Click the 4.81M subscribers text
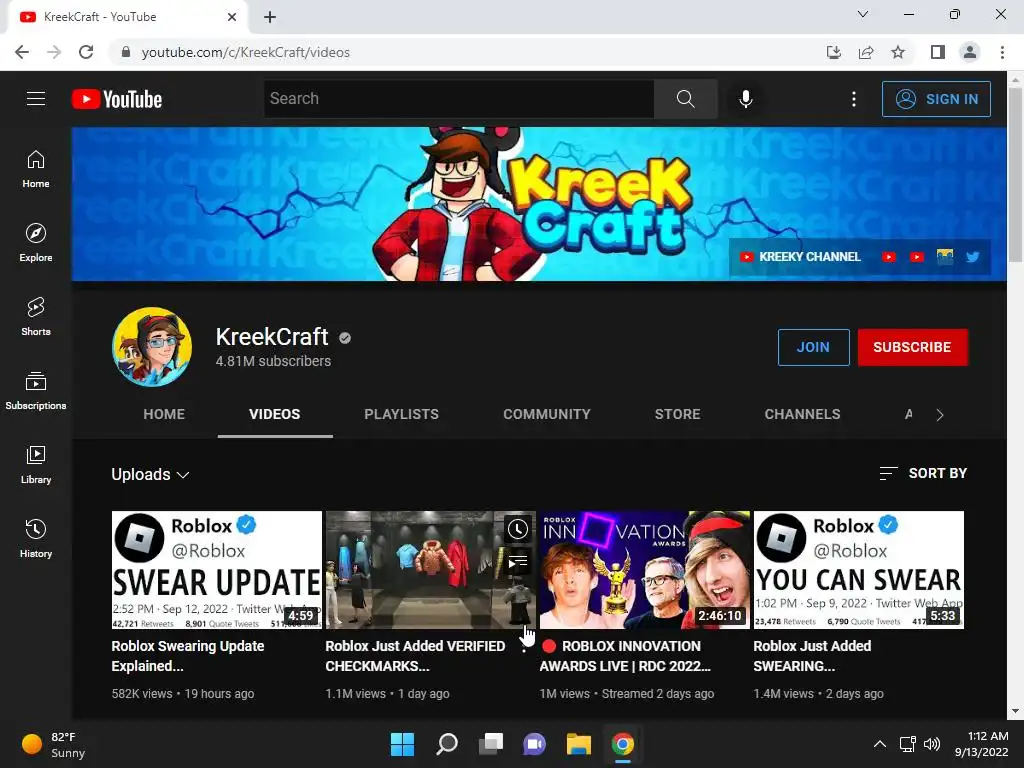The height and width of the screenshot is (768, 1024). 273,361
